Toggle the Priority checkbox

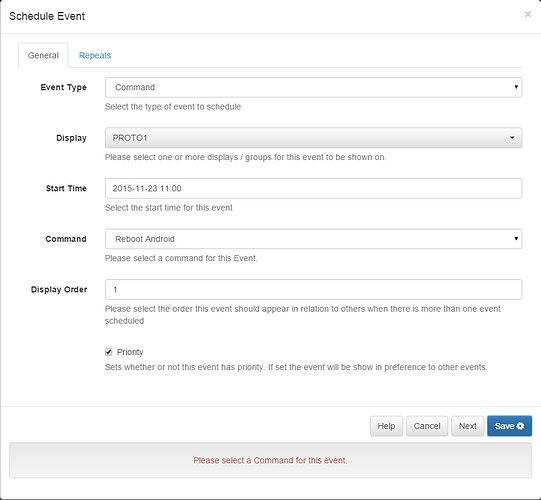(108, 352)
